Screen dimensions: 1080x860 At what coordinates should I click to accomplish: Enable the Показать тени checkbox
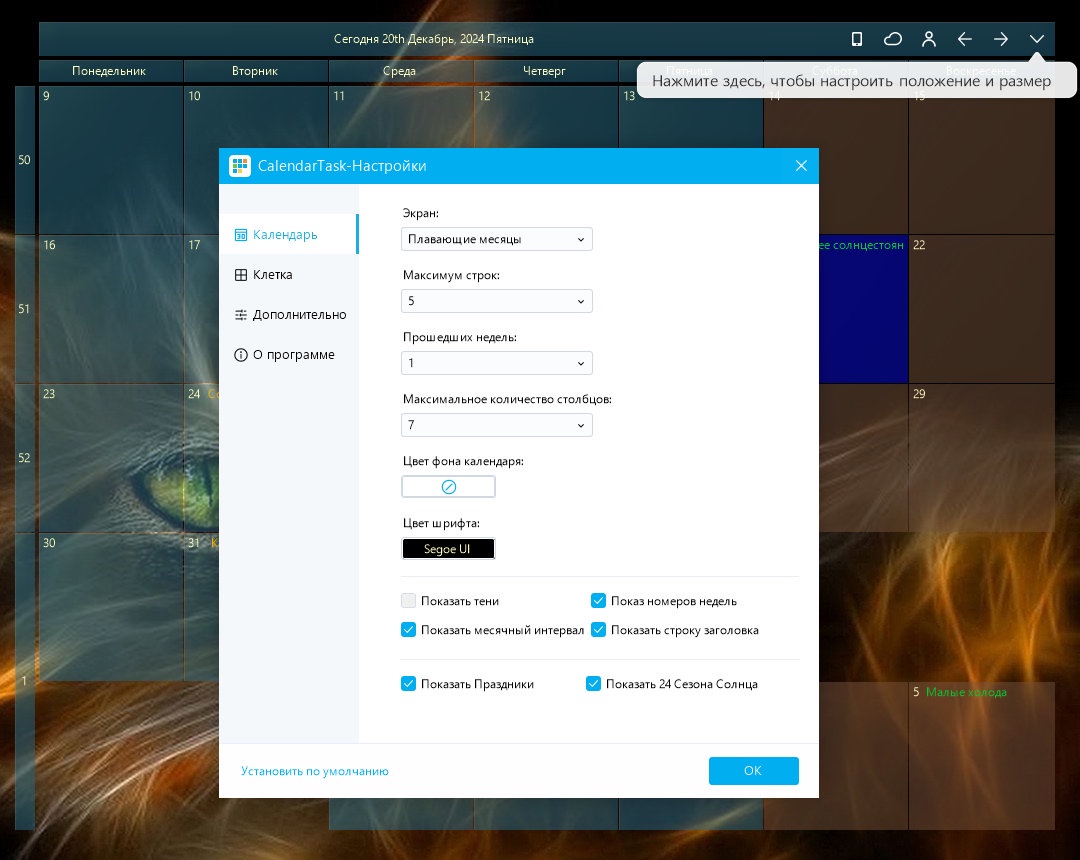pos(408,600)
